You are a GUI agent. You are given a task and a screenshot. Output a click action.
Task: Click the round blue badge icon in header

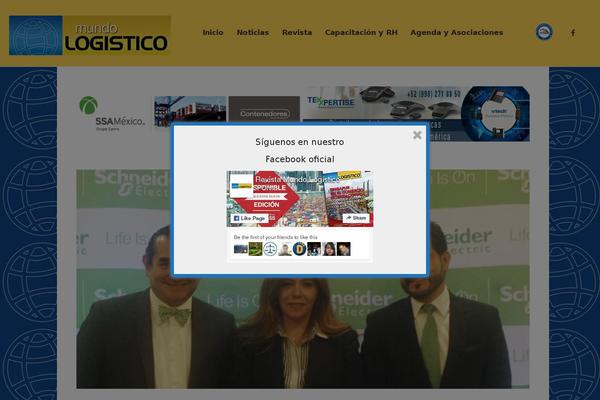pos(544,32)
